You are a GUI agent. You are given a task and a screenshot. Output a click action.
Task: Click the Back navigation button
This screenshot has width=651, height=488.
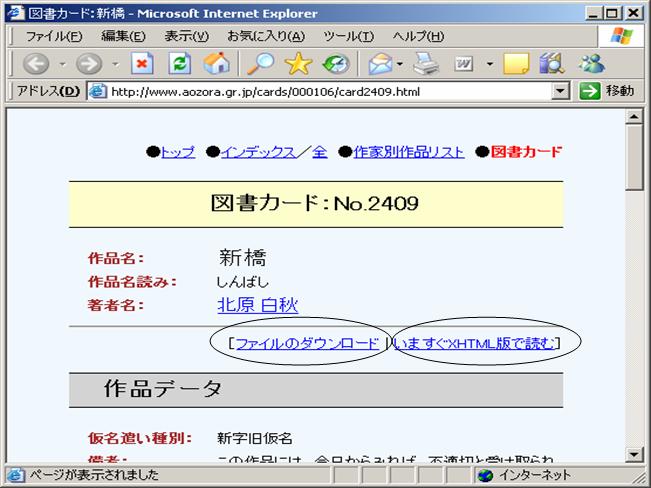[35, 64]
